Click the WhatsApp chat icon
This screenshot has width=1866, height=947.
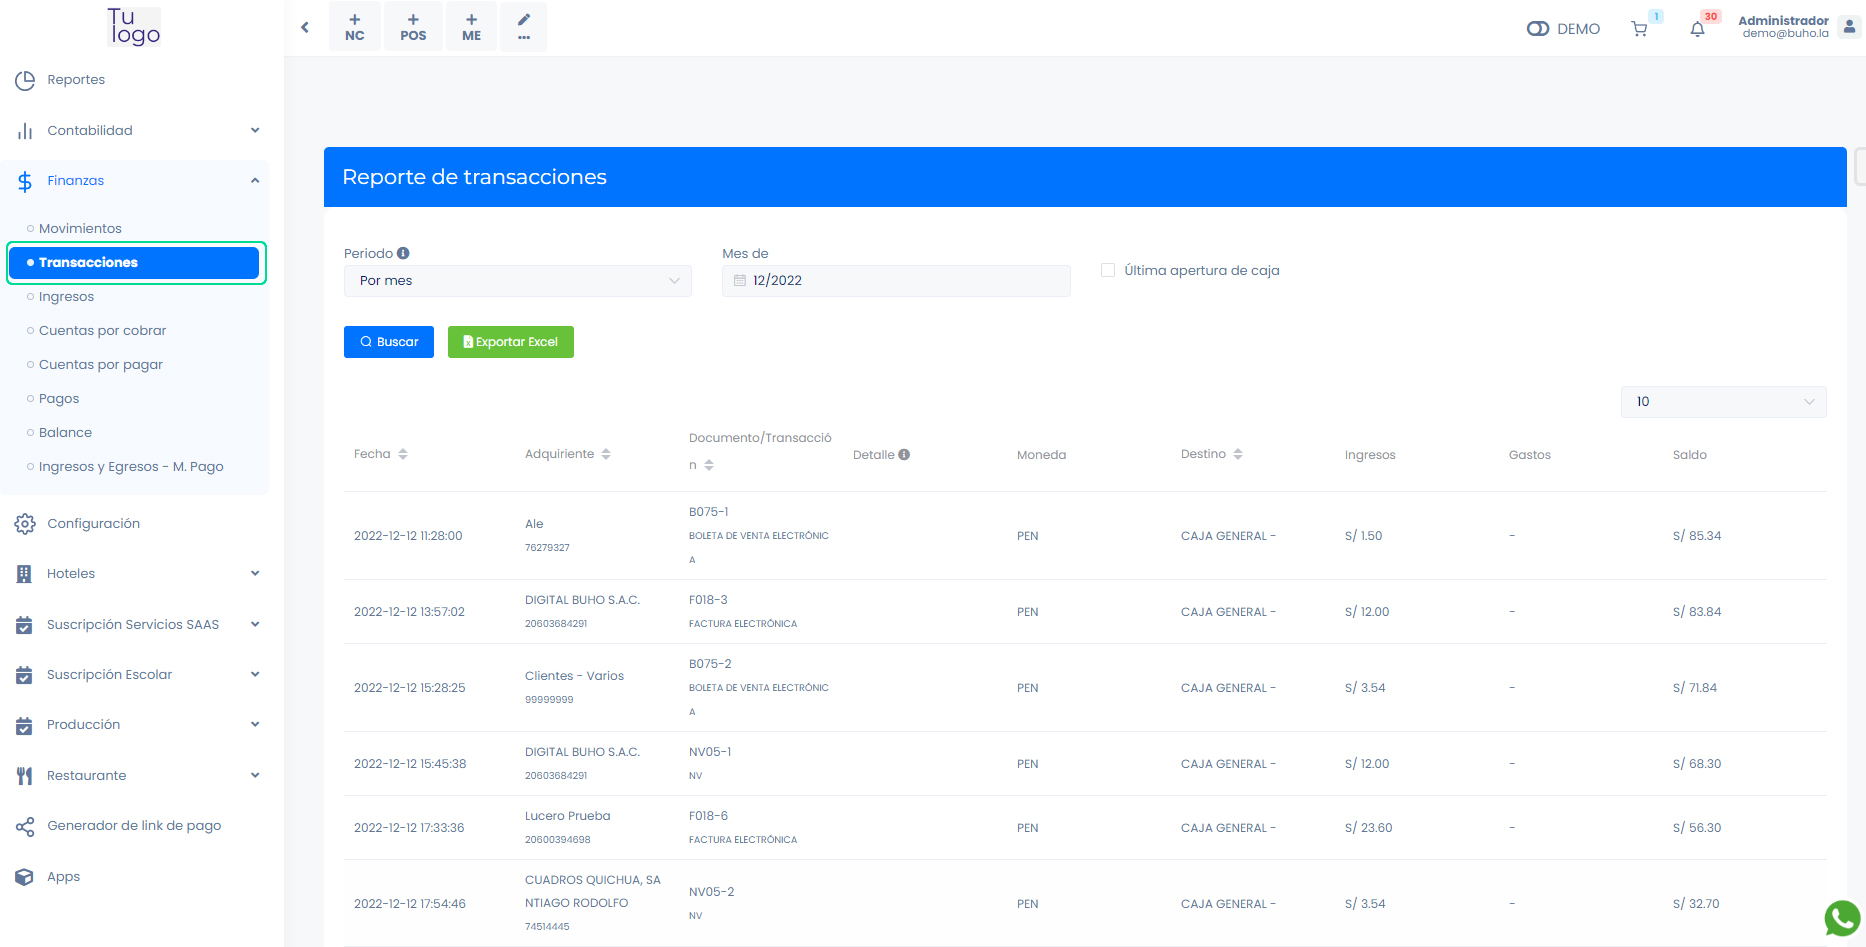click(x=1842, y=918)
